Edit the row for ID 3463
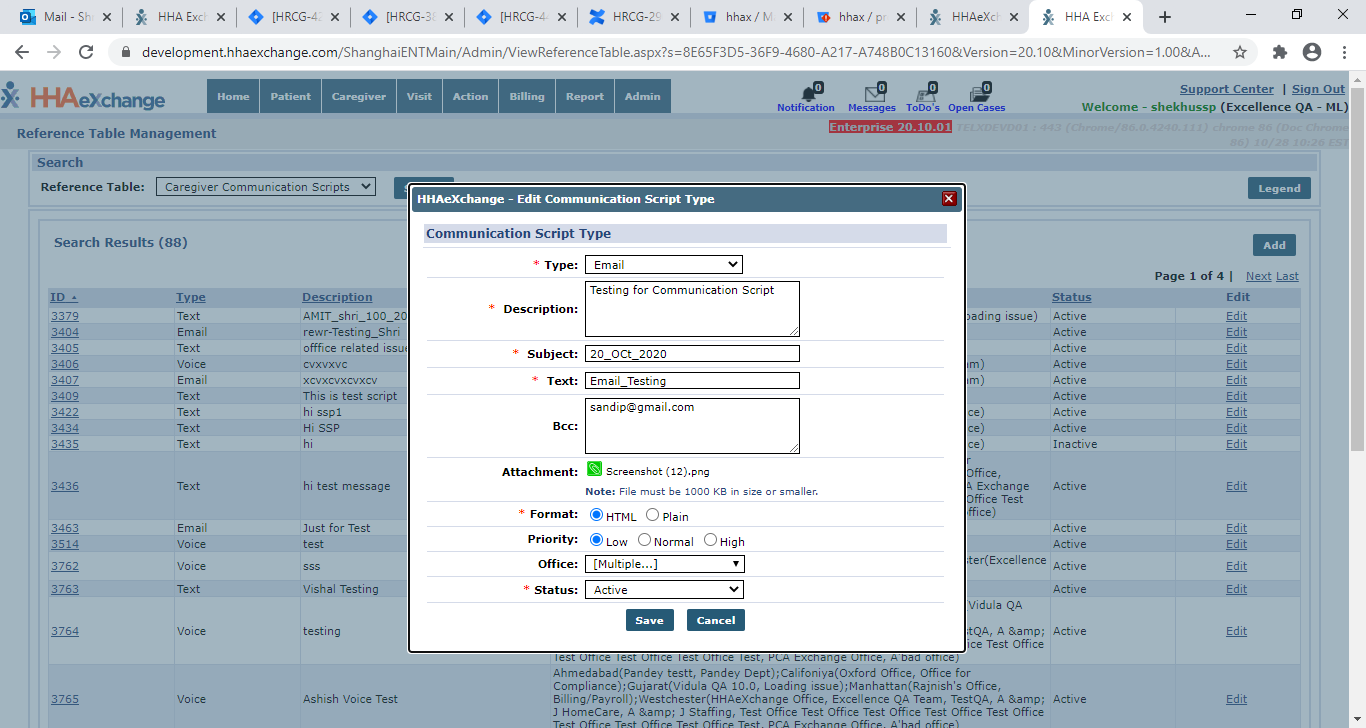Screen dimensions: 1366x728 tap(1237, 528)
